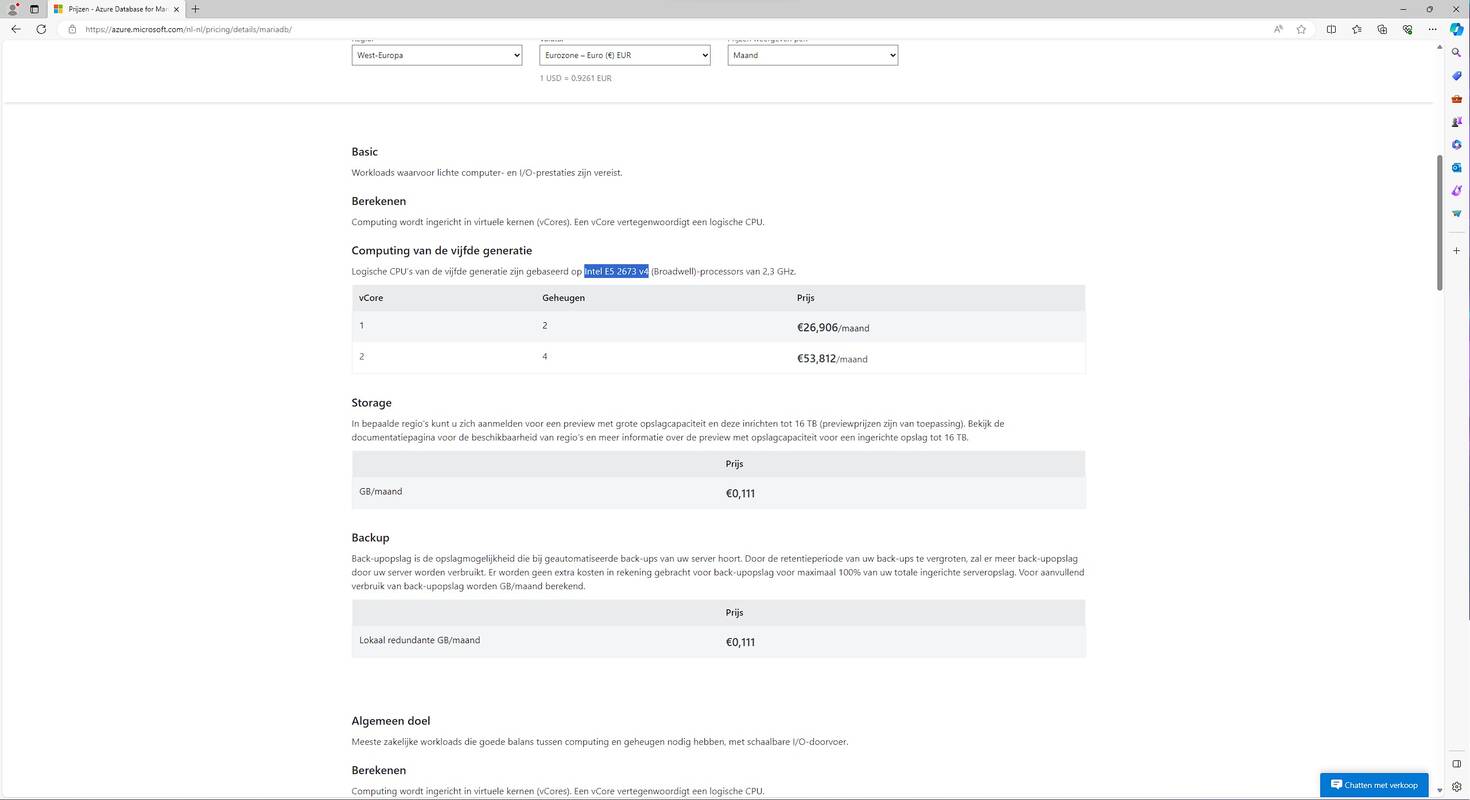Click the Backup section heading
The height and width of the screenshot is (800, 1470).
371,538
